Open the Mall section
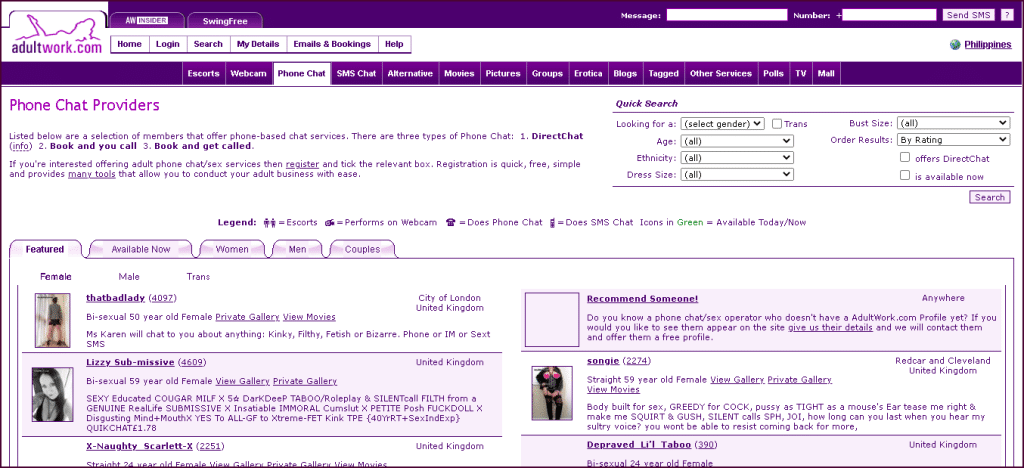 click(826, 74)
